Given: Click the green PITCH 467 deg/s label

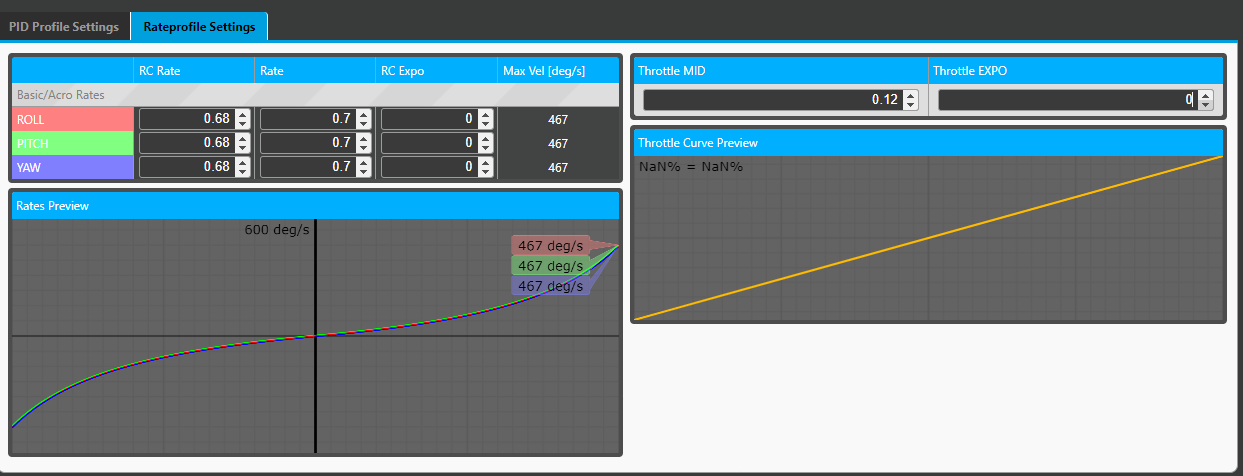Looking at the screenshot, I should [550, 266].
